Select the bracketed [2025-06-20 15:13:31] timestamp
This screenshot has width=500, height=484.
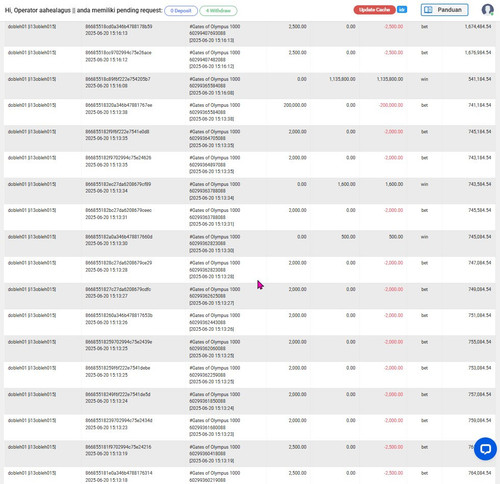(212, 224)
